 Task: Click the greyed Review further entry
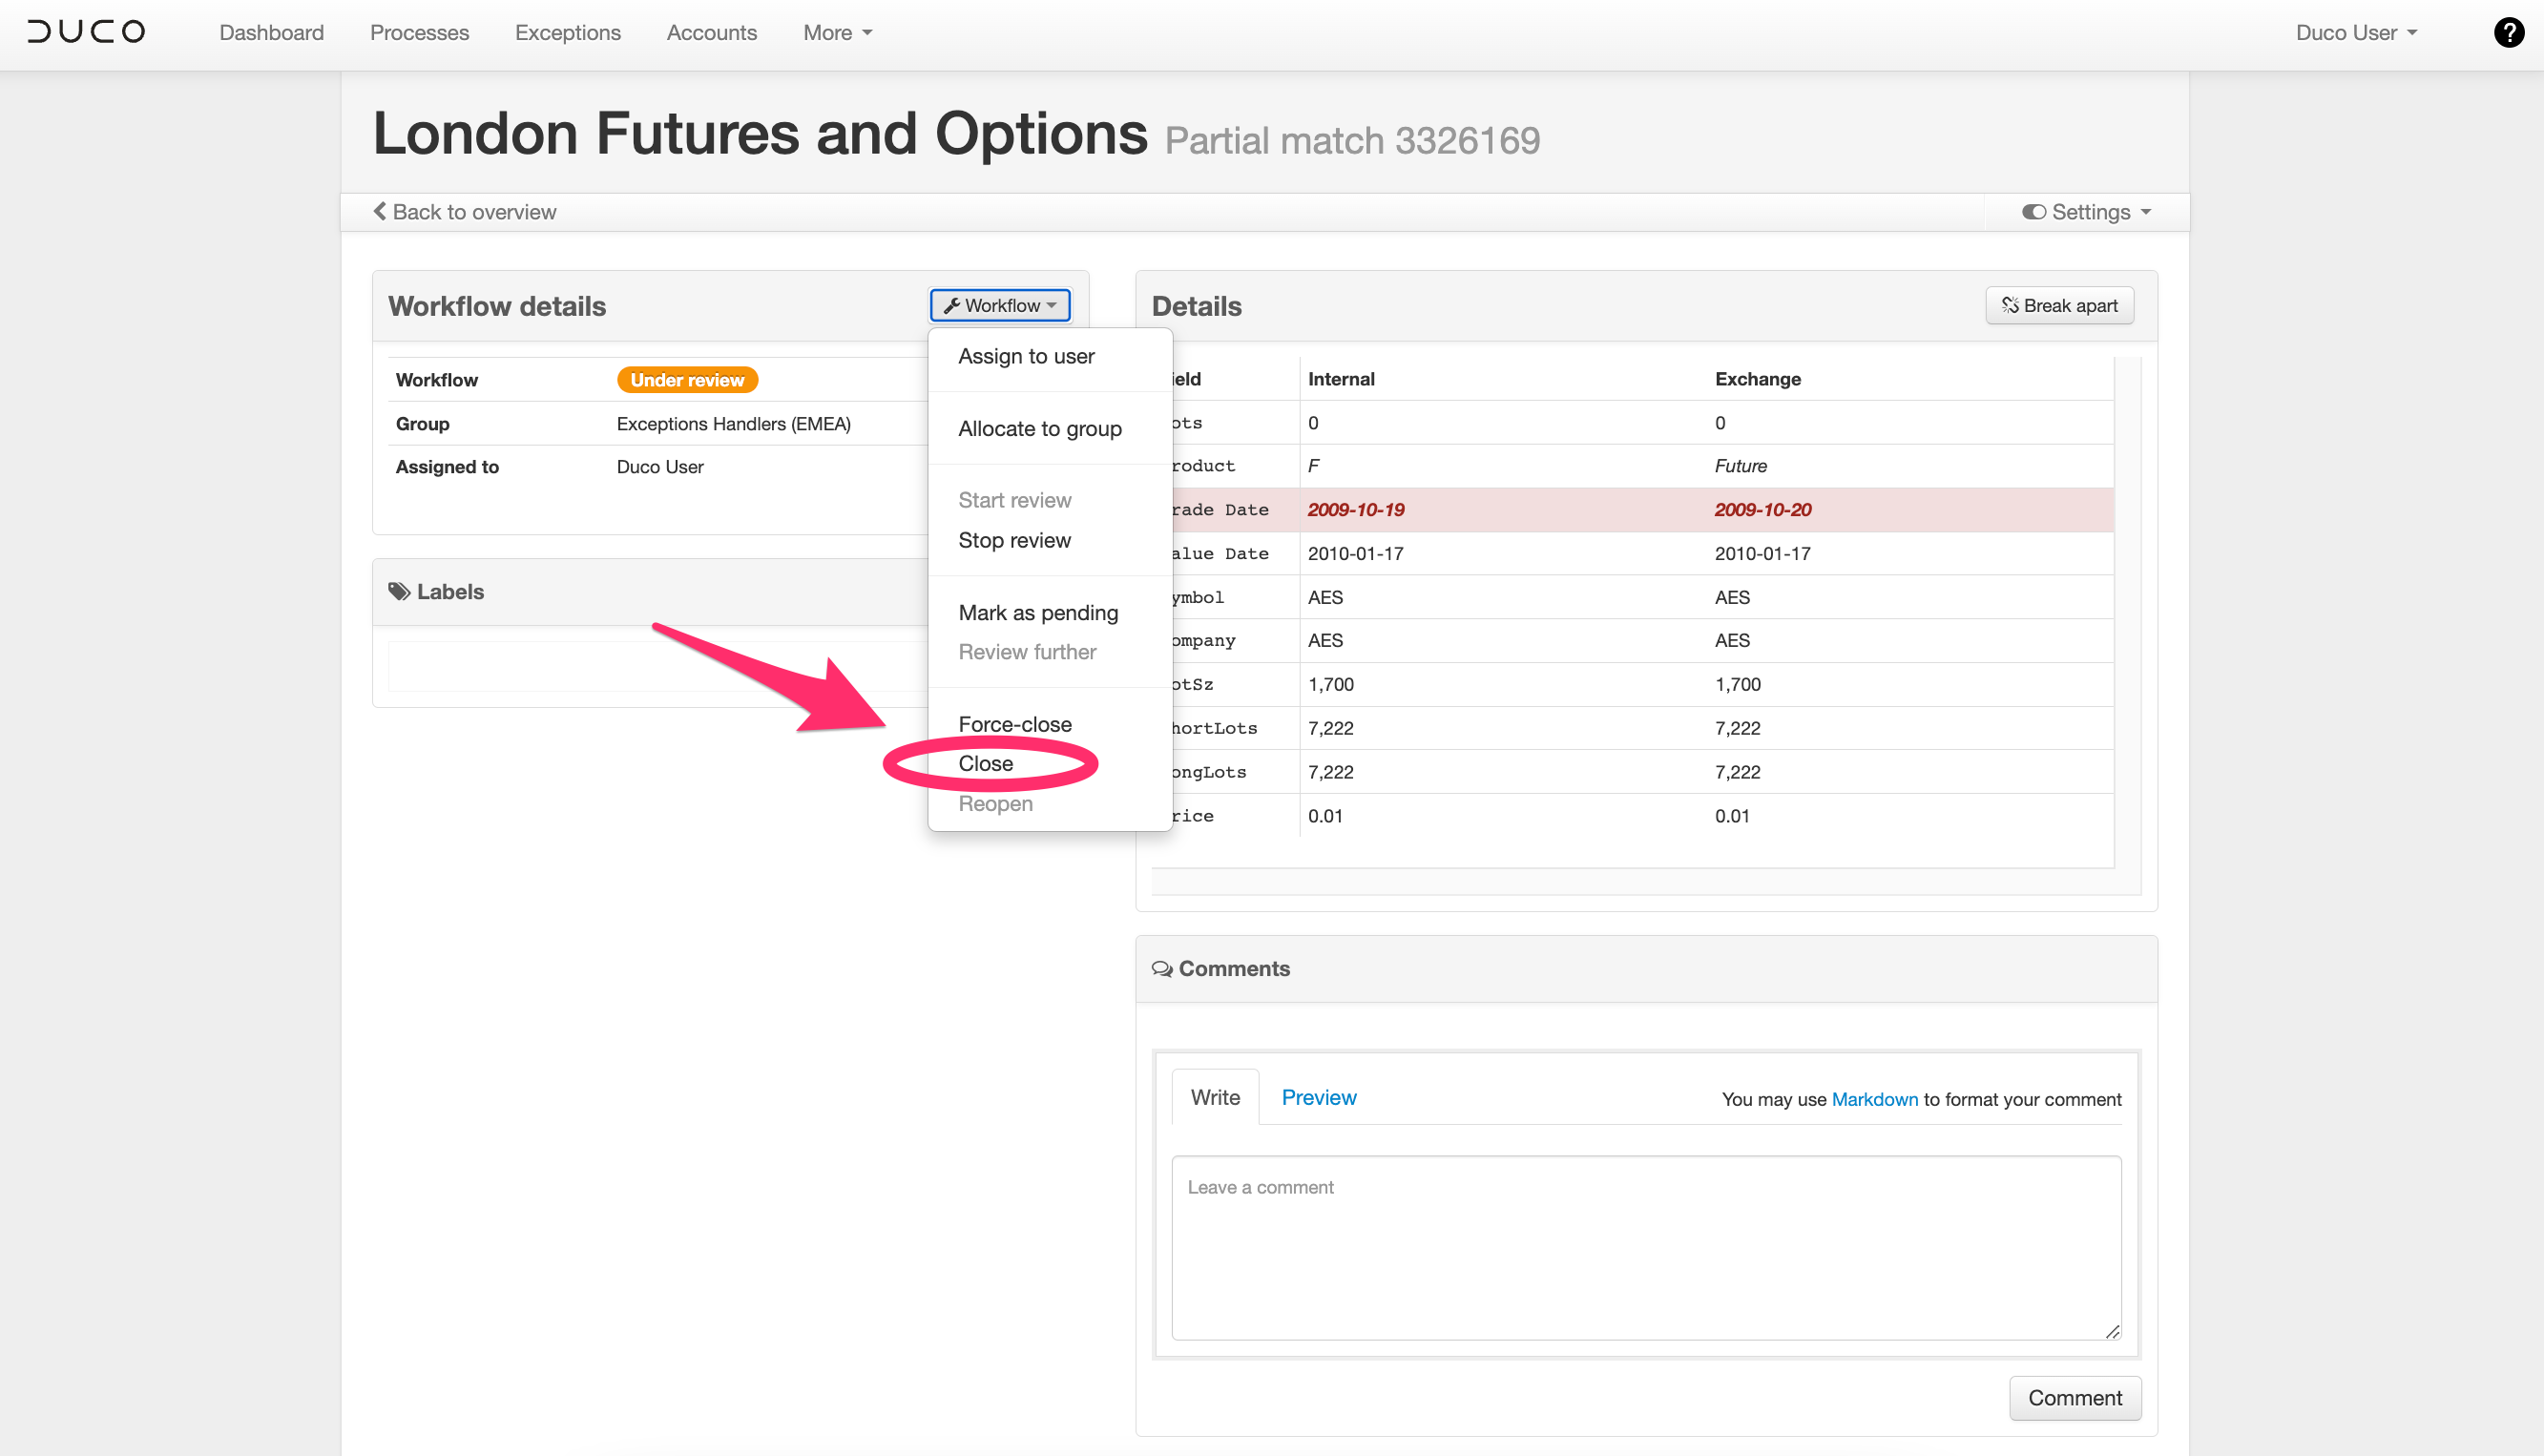coord(1027,652)
